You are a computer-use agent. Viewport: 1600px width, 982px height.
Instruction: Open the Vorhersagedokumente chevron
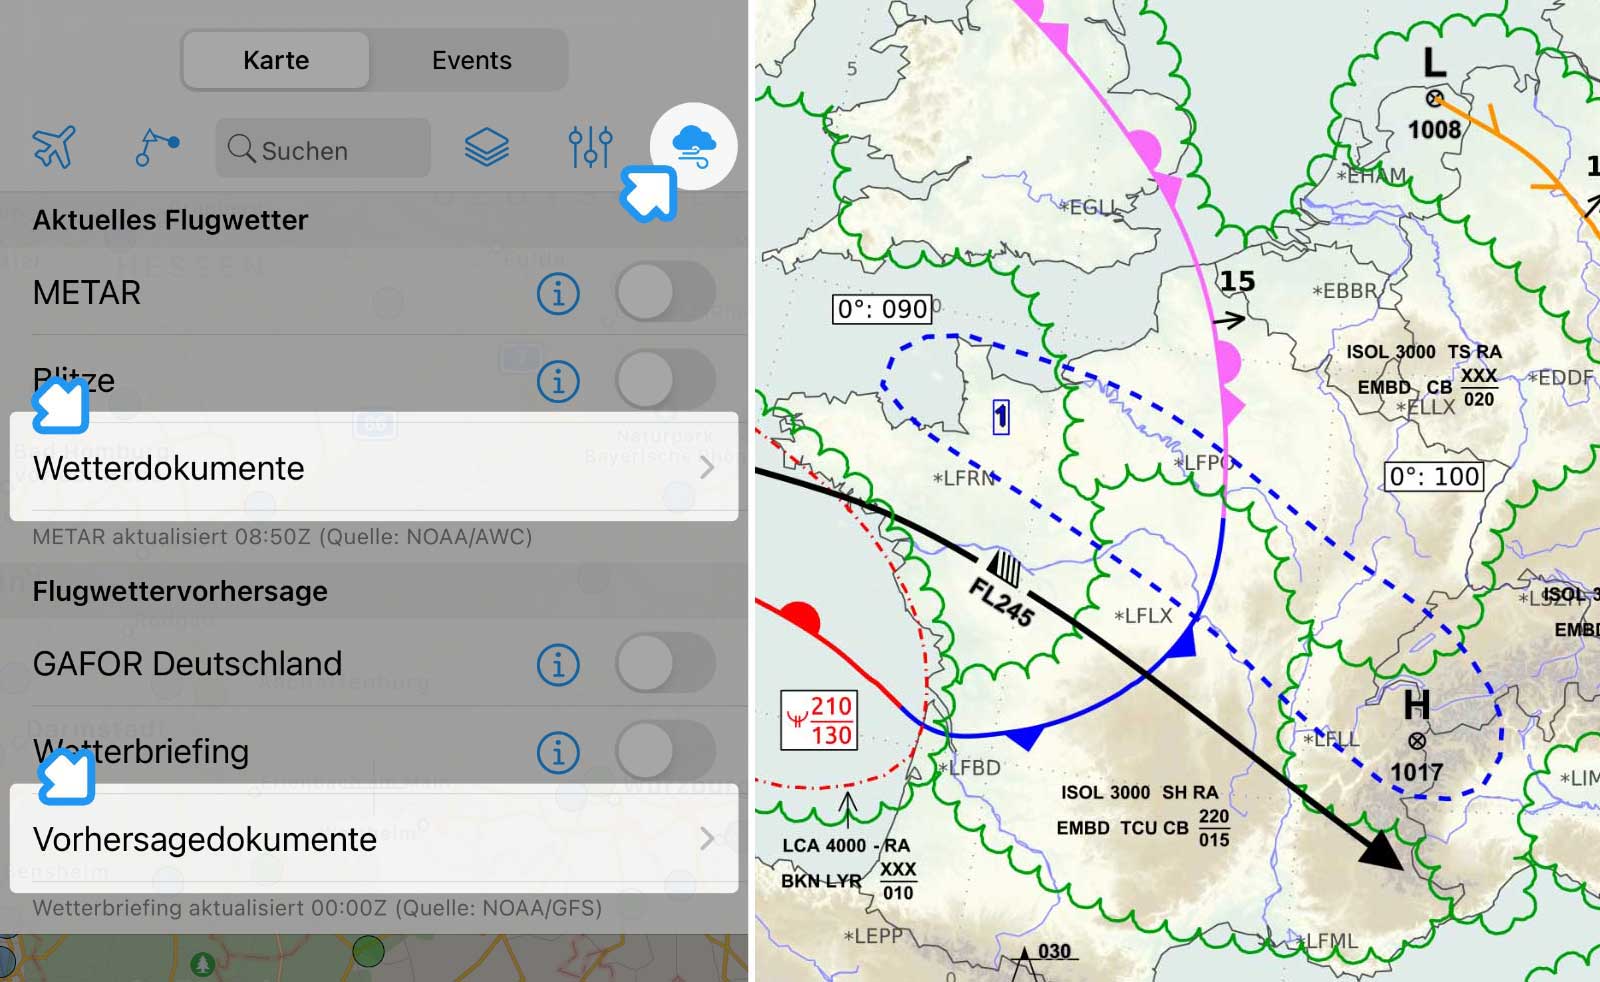pos(707,840)
